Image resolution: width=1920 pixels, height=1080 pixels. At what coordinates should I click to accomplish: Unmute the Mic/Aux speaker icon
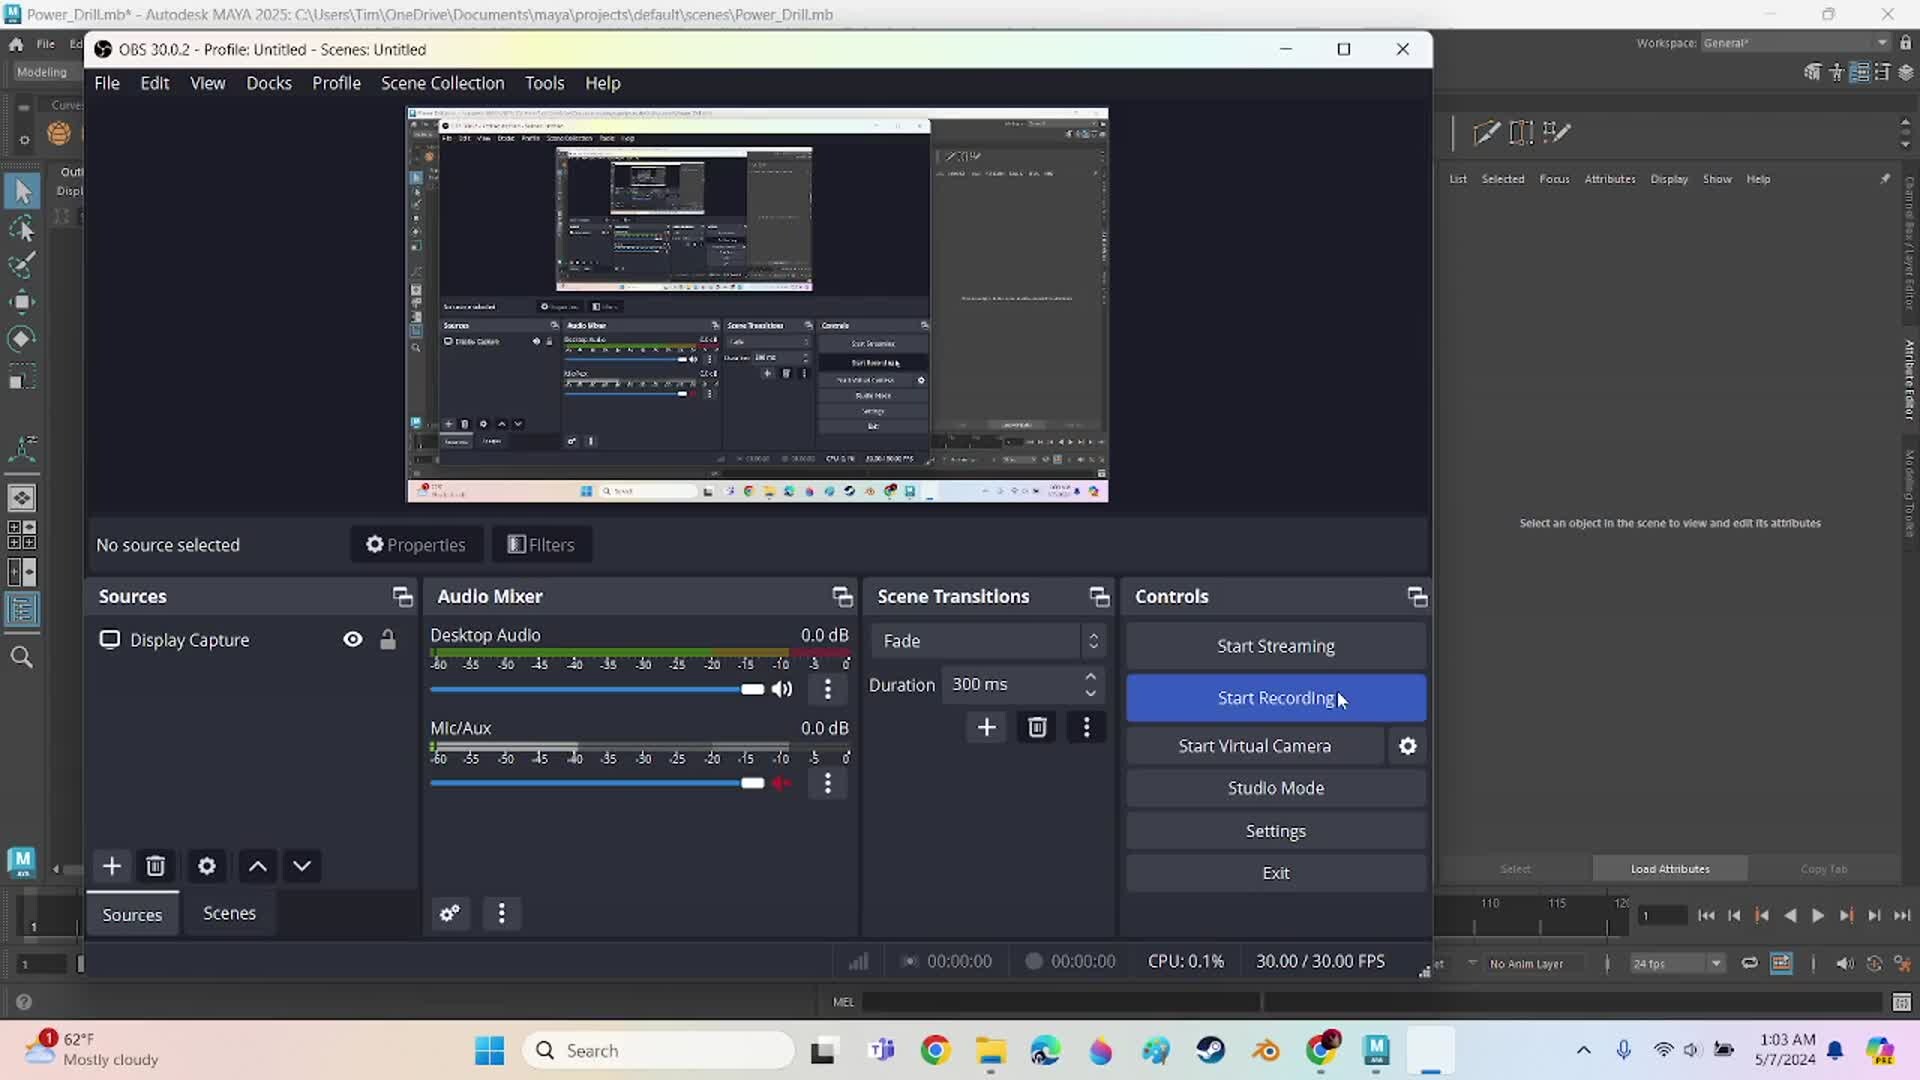click(782, 783)
